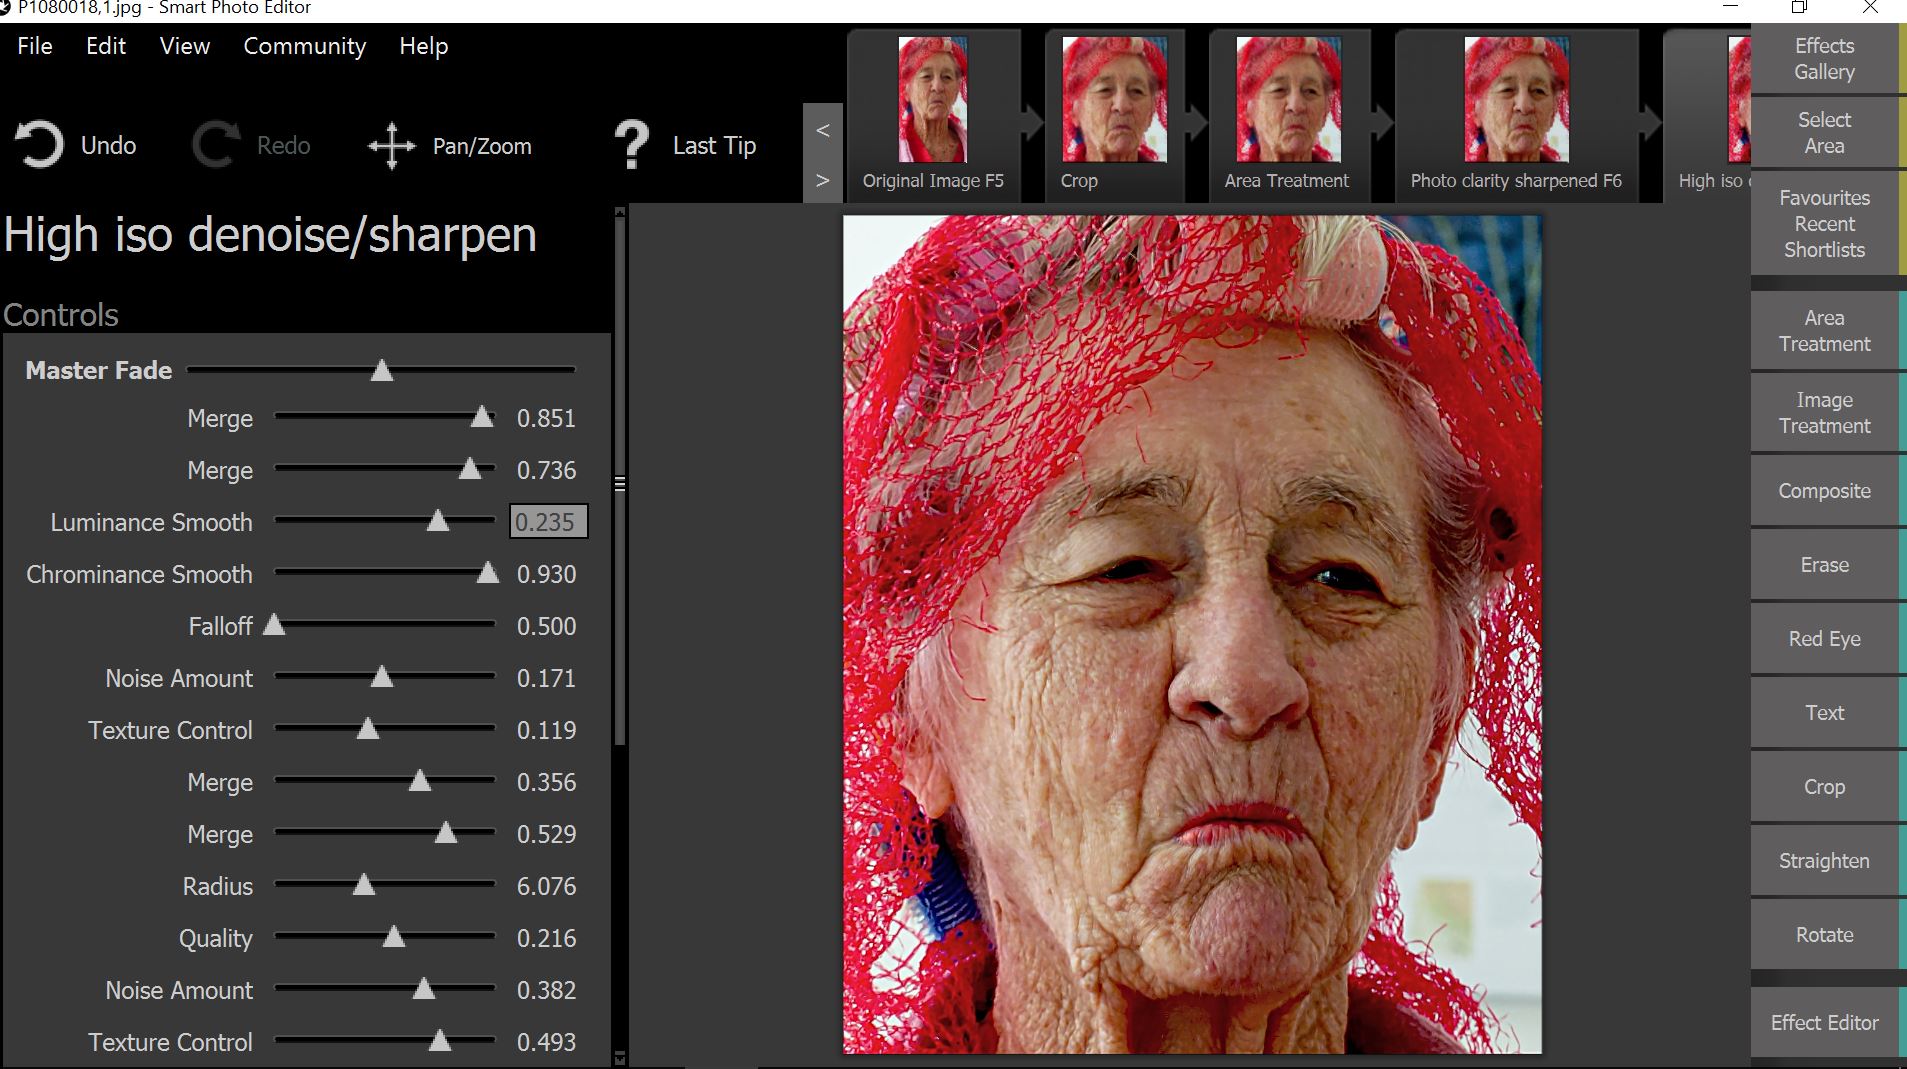Image resolution: width=1907 pixels, height=1069 pixels.
Task: Click the Noise Amount slider valued 0.382
Action: 385,990
